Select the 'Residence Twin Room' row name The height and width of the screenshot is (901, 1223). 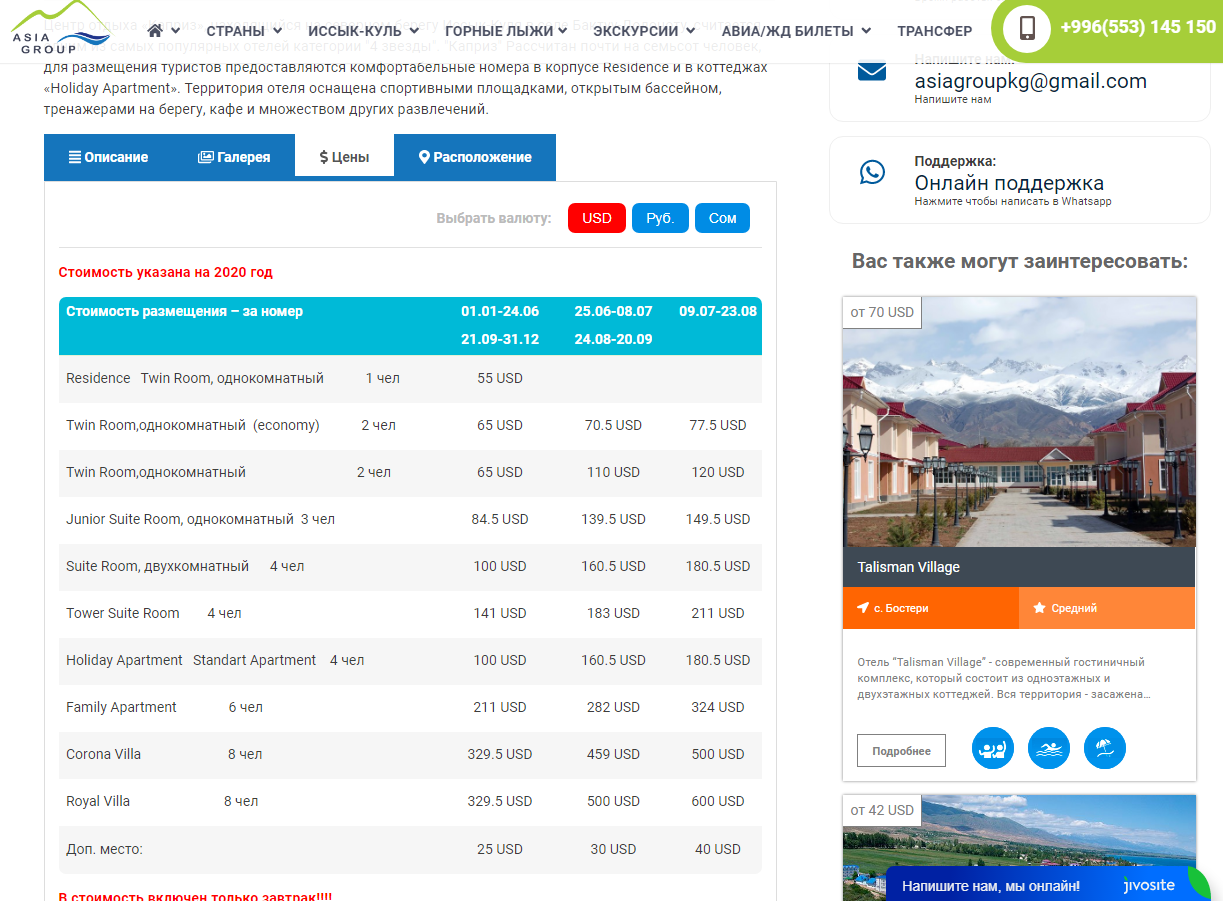(x=195, y=378)
